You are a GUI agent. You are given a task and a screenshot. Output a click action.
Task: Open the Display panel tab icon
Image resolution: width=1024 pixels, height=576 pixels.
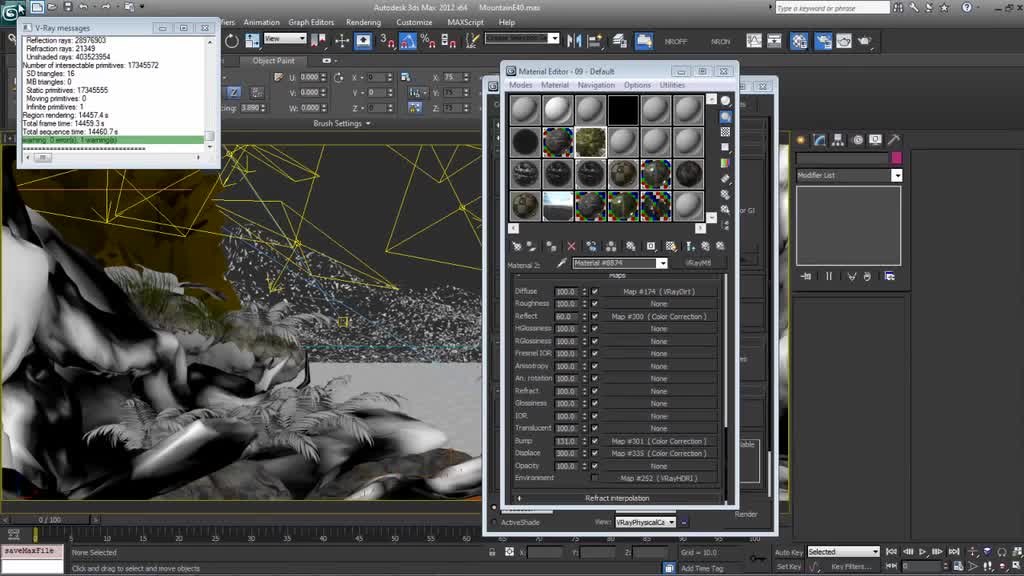pyautogui.click(x=875, y=140)
